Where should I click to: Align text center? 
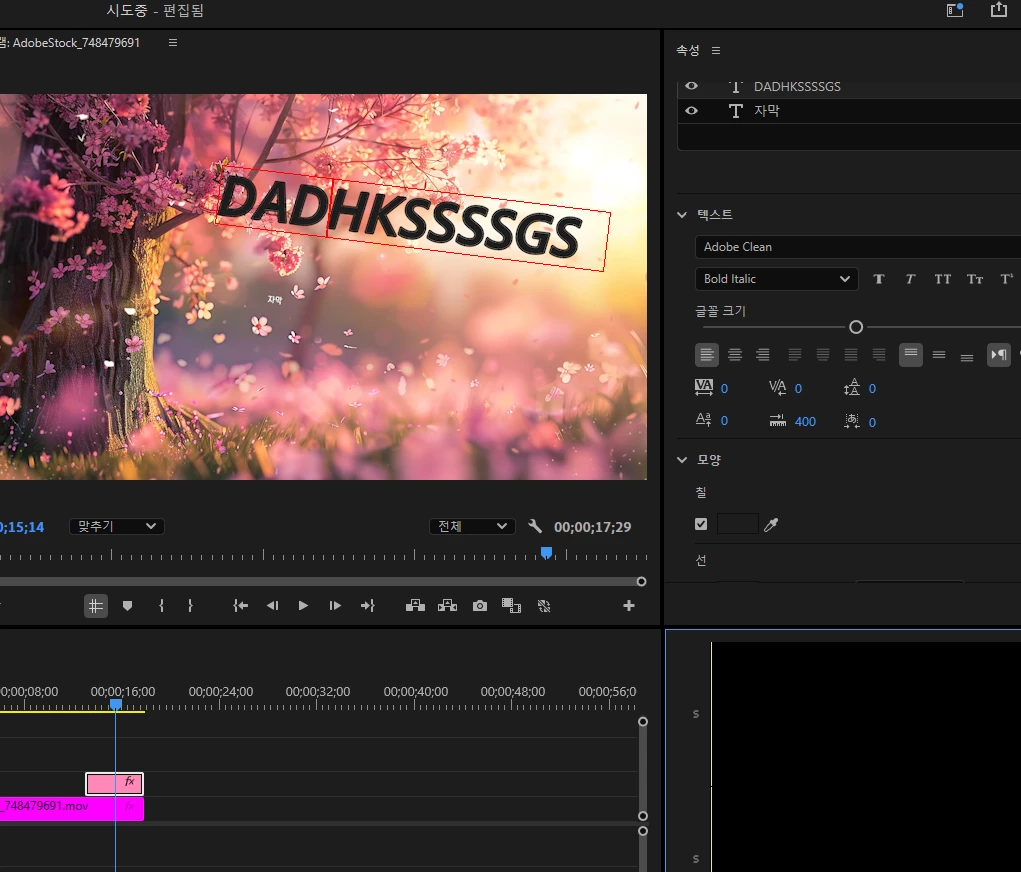(x=734, y=355)
